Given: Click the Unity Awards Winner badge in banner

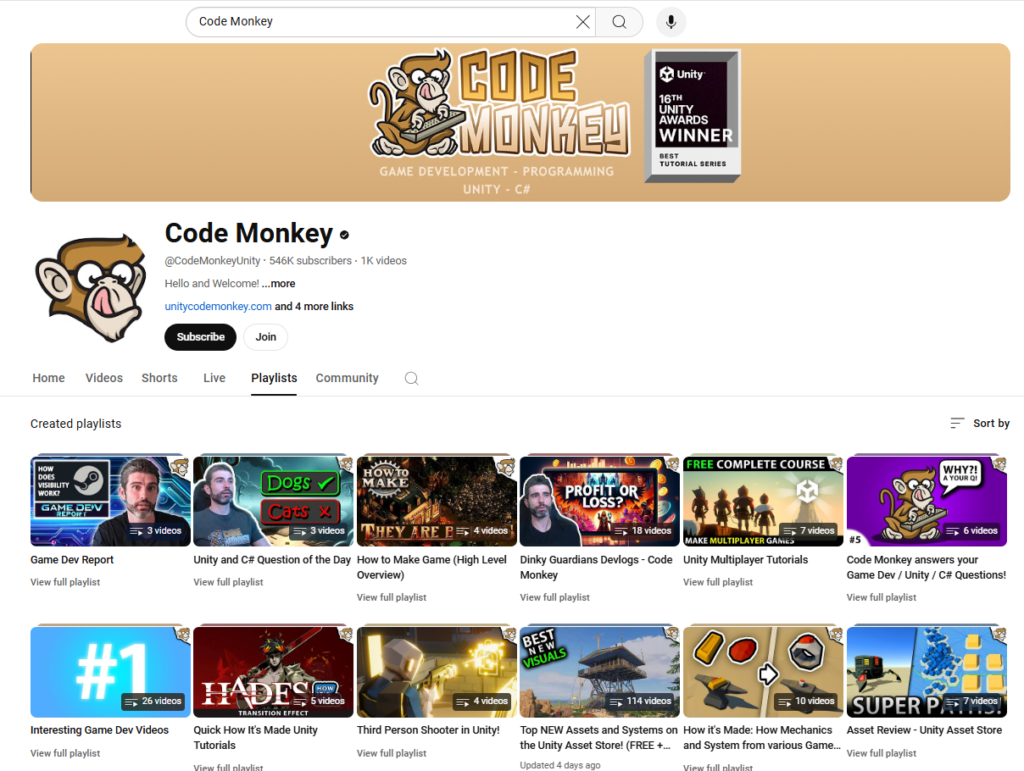Looking at the screenshot, I should [x=693, y=116].
